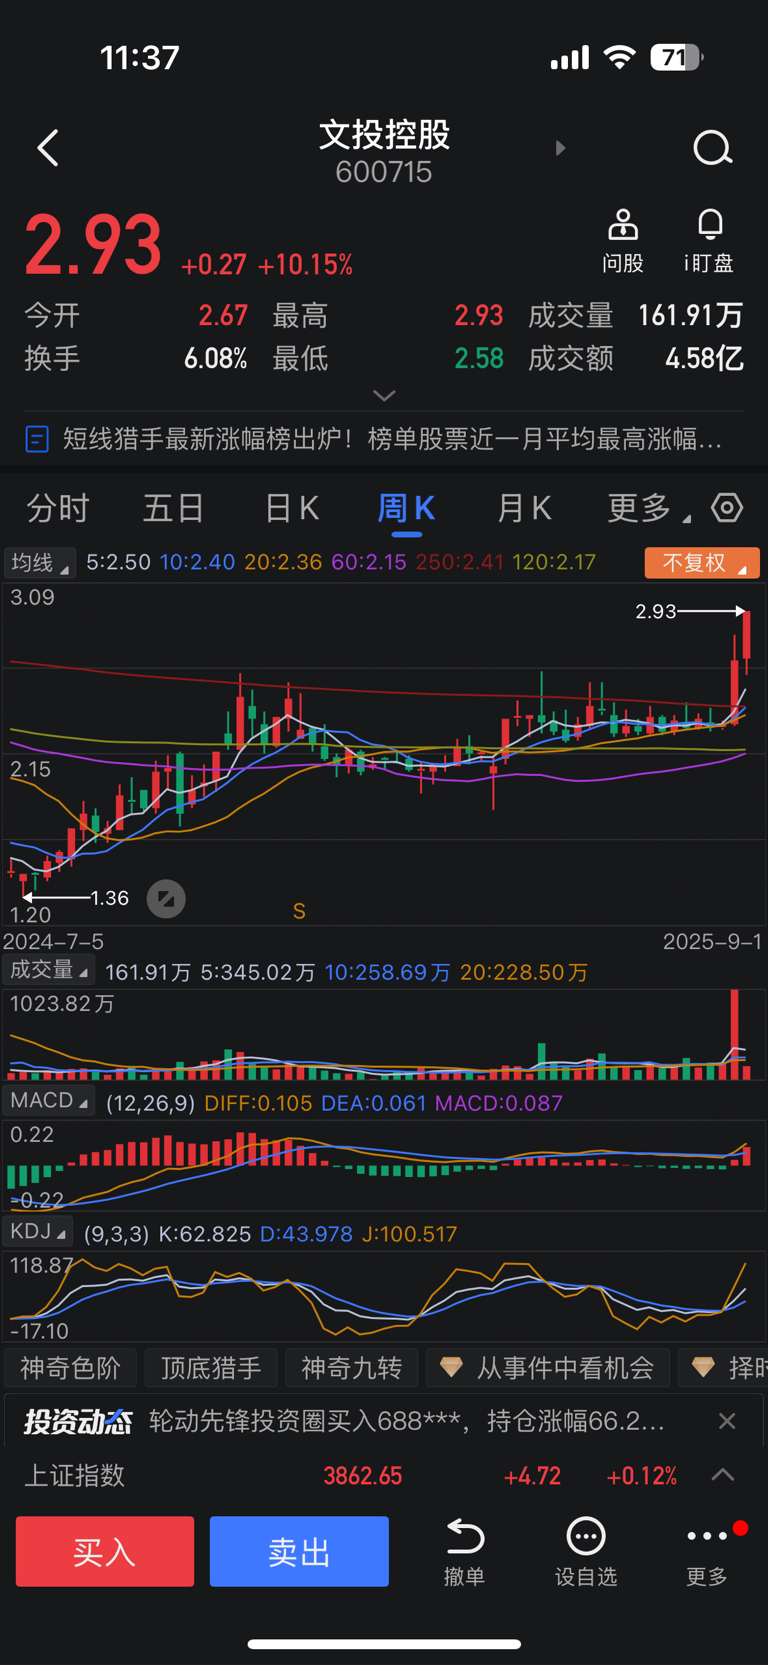Screen dimensions: 769x1665
Task: Open the KDJ indicator dropdown
Action: (38, 1232)
